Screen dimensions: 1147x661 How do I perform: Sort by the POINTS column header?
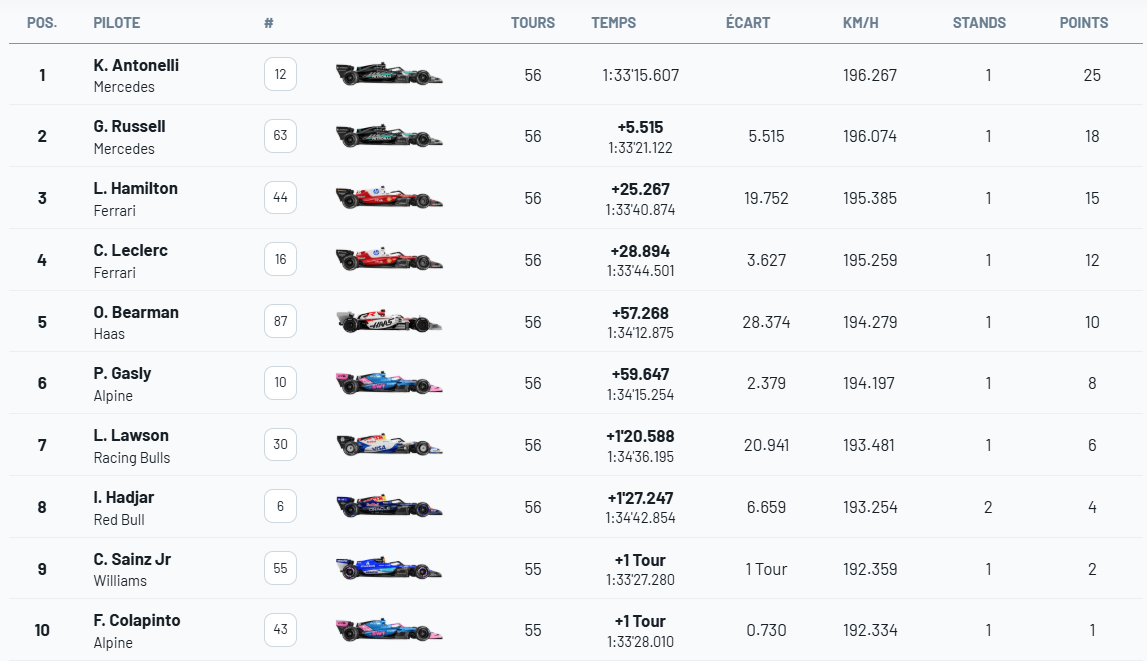click(x=1084, y=23)
